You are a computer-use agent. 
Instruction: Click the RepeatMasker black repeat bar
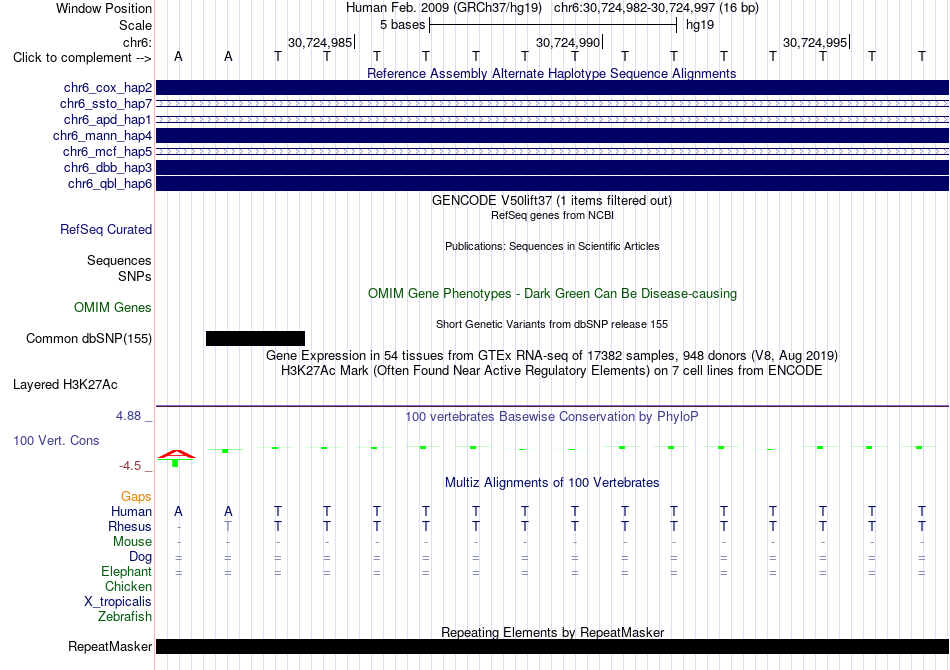[552, 646]
